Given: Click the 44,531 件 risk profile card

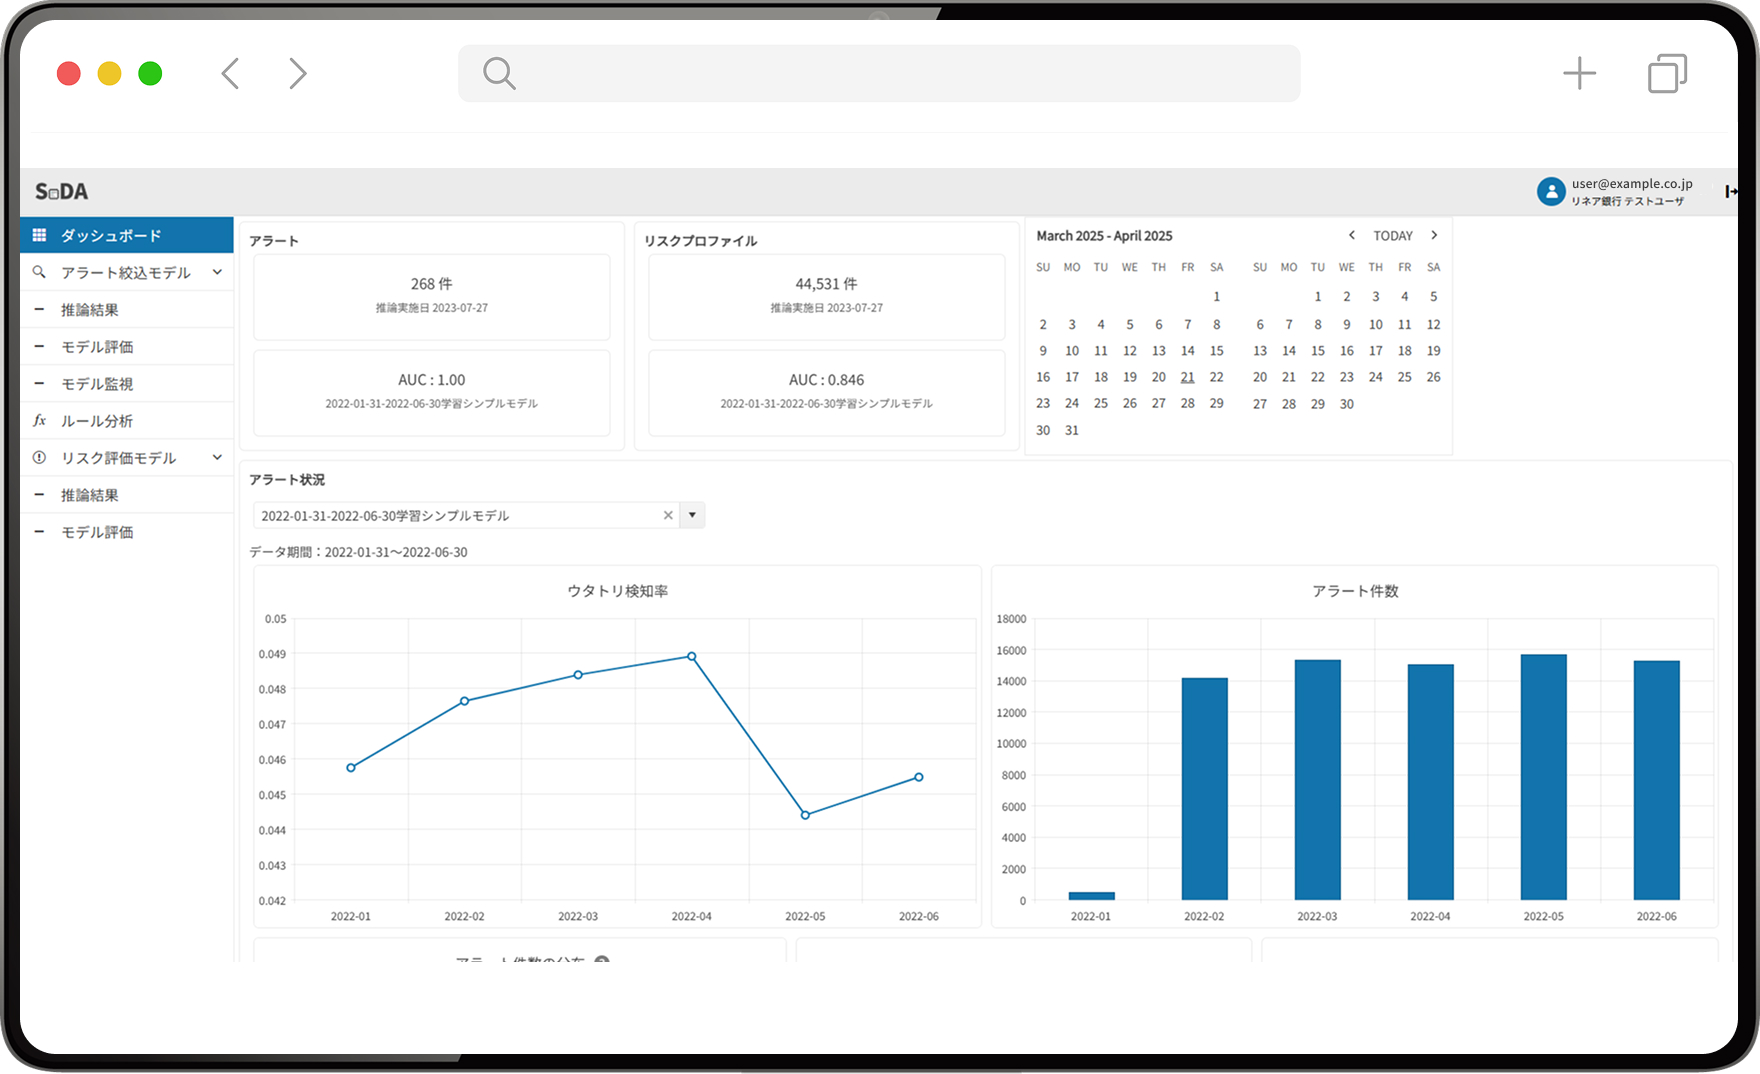Looking at the screenshot, I should point(826,297).
